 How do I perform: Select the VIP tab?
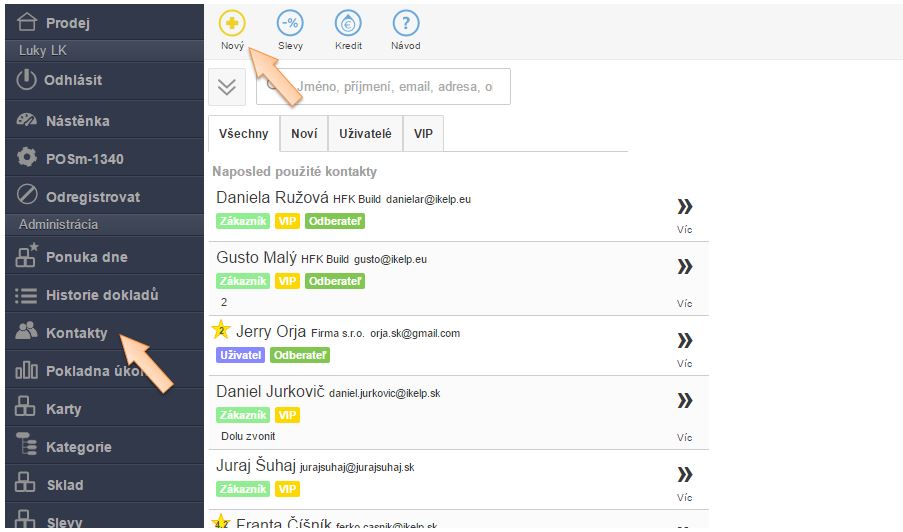(423, 134)
